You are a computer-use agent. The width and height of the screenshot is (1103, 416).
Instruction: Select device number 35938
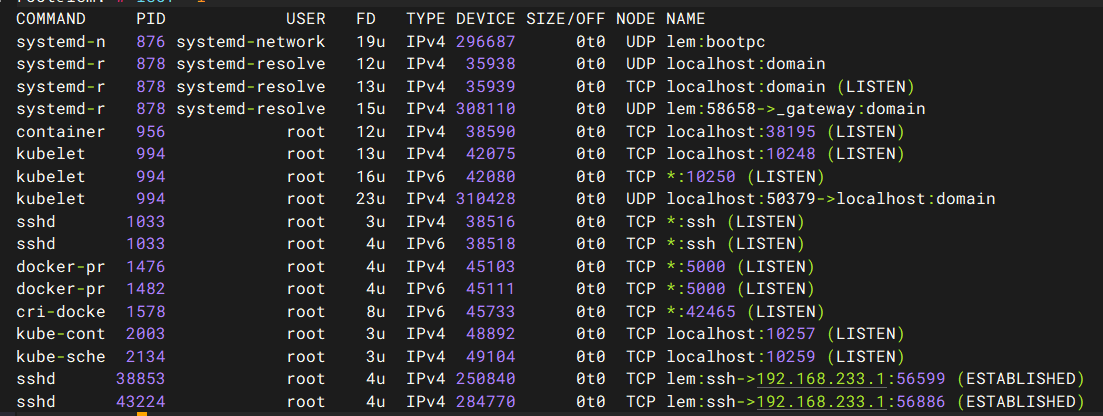pos(490,64)
